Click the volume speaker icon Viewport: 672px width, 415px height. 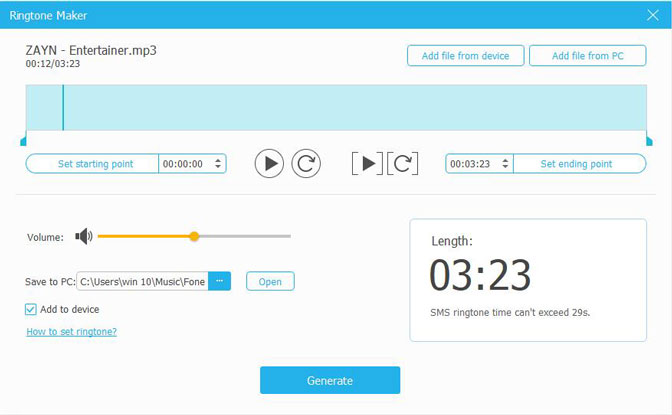tap(84, 236)
